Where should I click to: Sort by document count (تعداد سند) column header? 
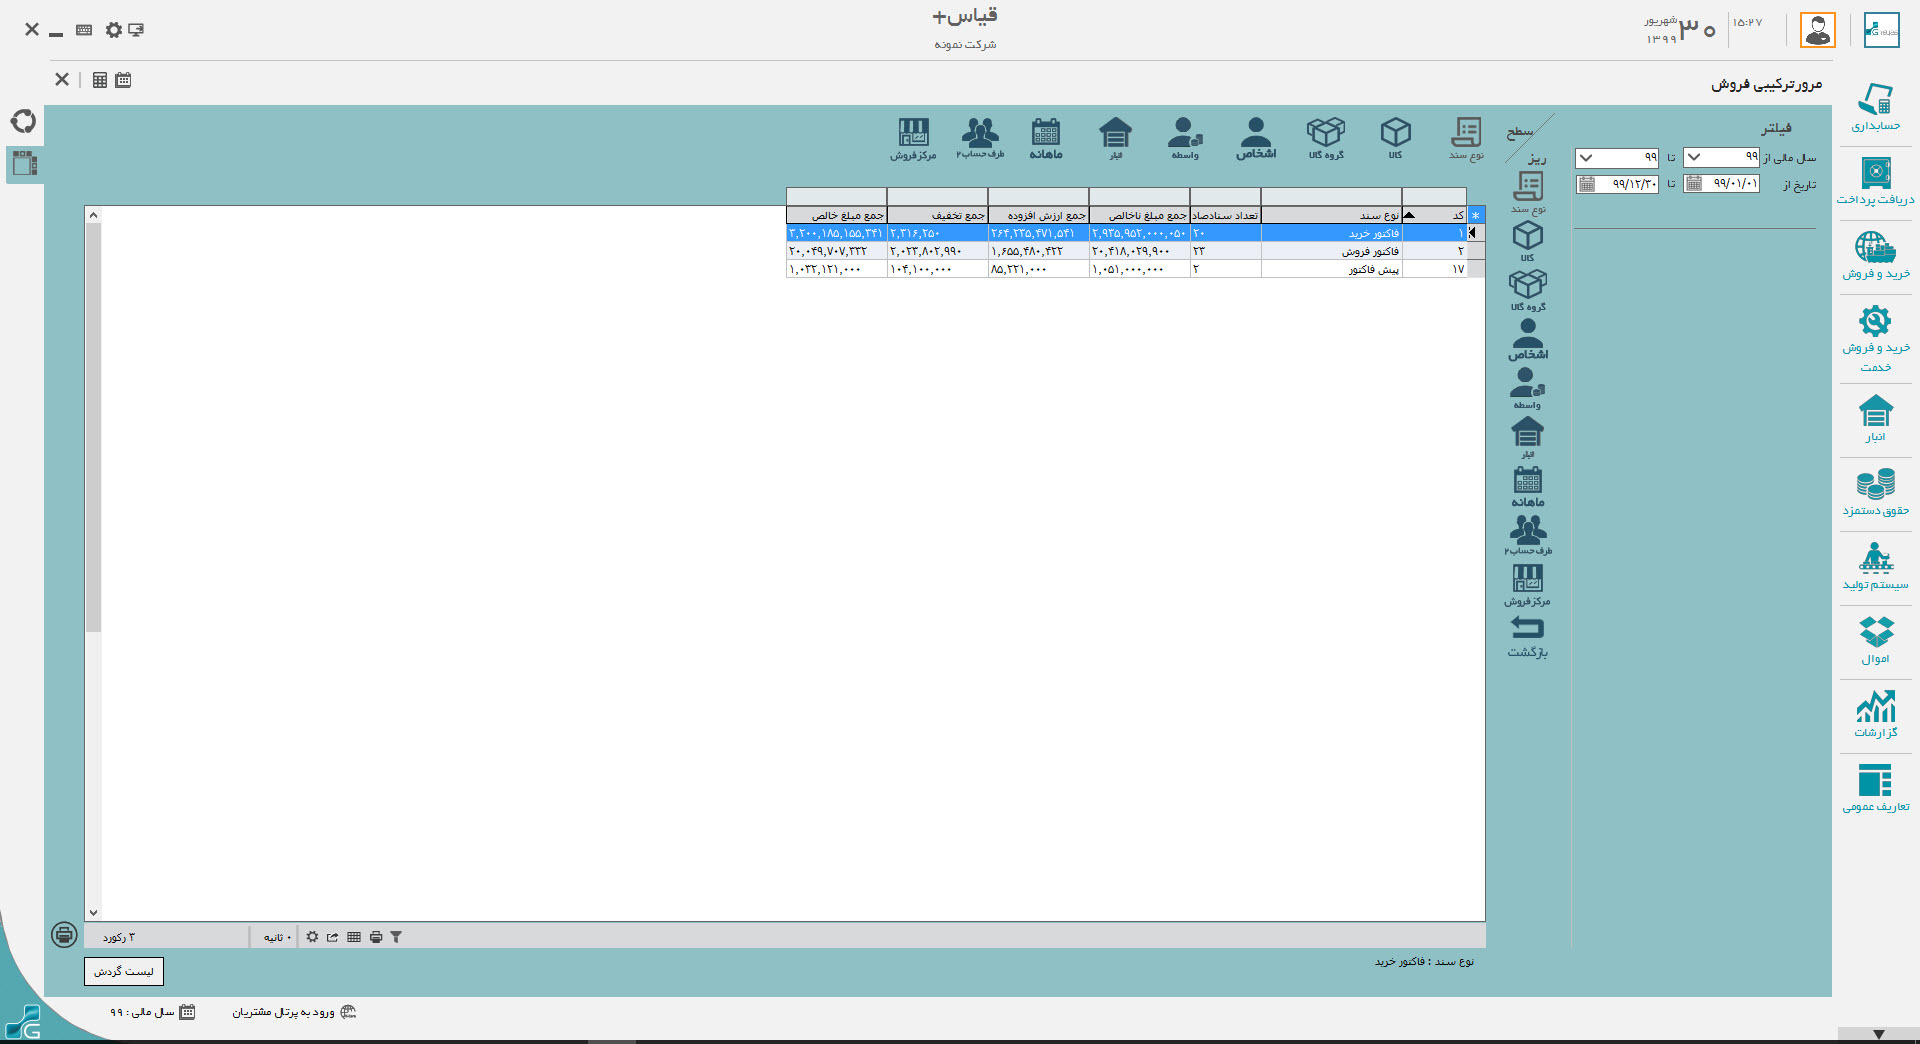pyautogui.click(x=1226, y=215)
